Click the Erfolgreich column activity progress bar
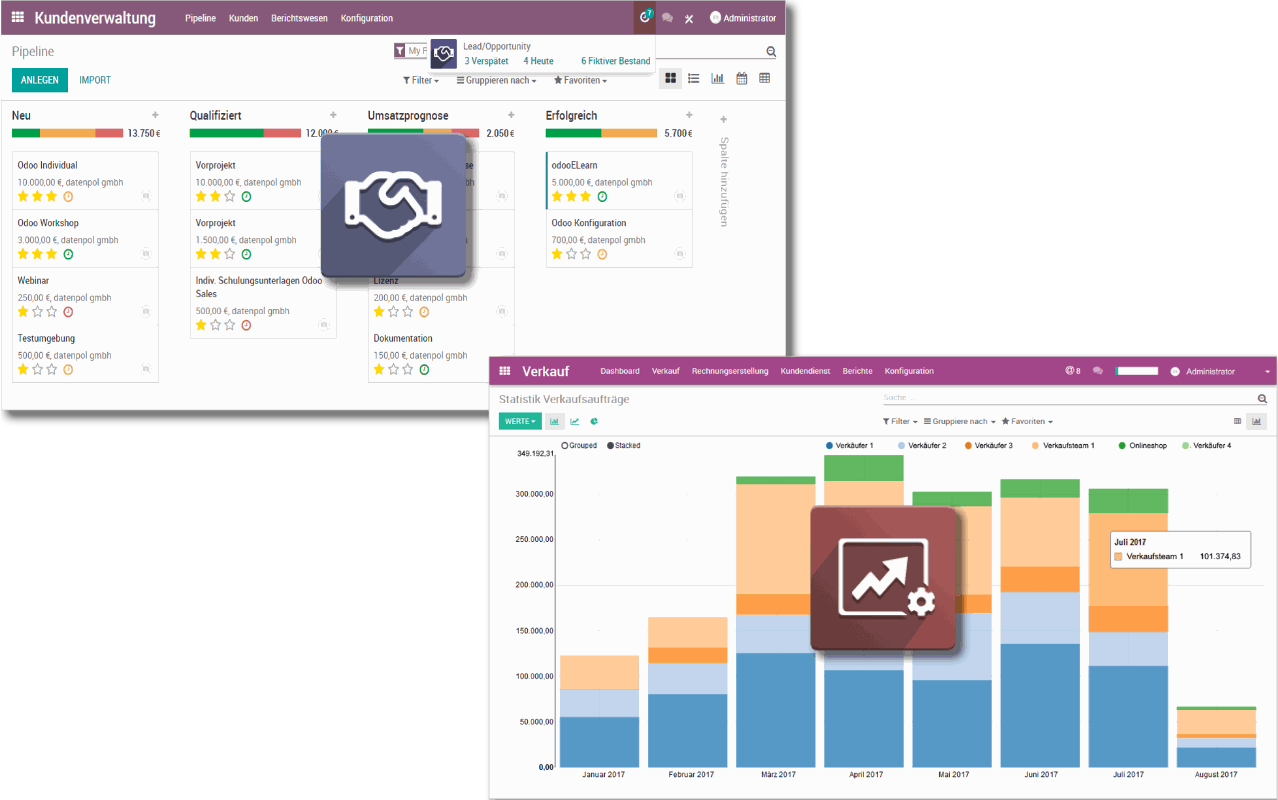1278x800 pixels. (x=601, y=133)
